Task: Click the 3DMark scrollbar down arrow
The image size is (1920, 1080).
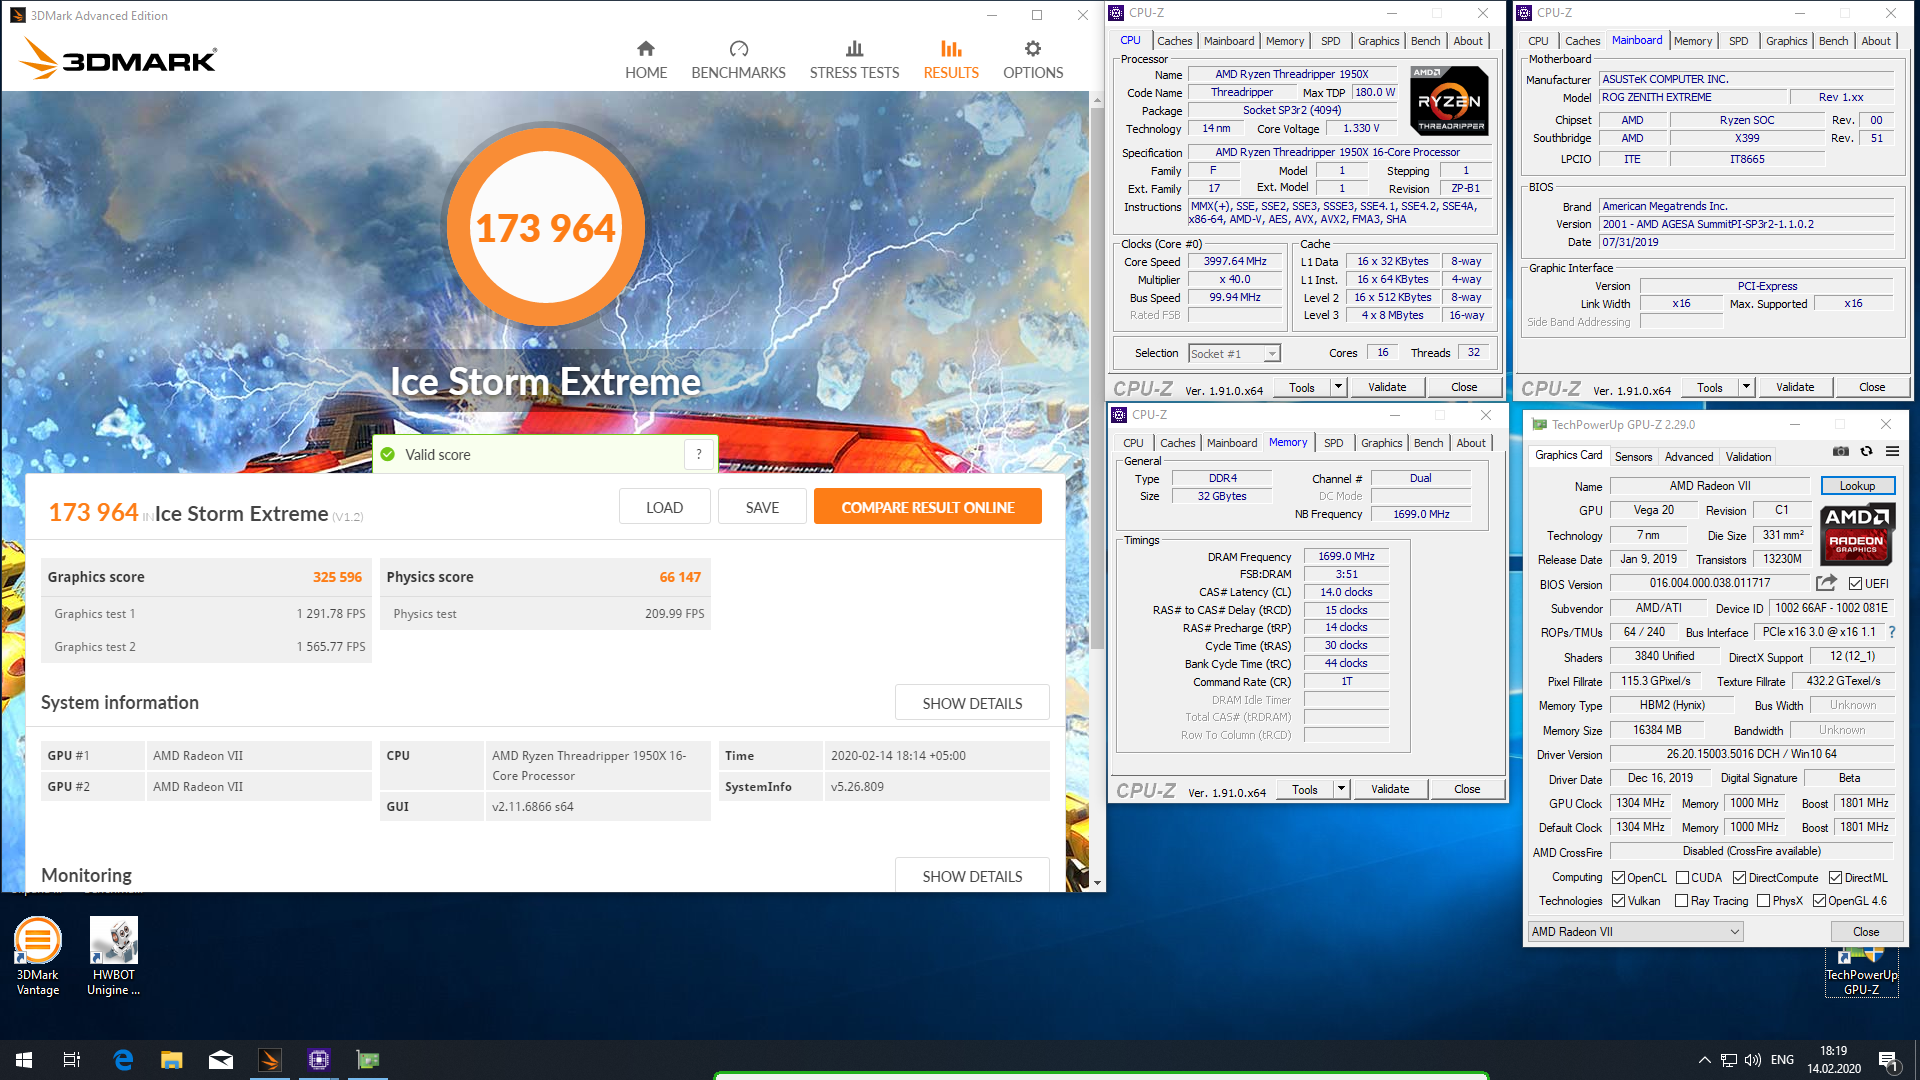Action: pyautogui.click(x=1097, y=883)
